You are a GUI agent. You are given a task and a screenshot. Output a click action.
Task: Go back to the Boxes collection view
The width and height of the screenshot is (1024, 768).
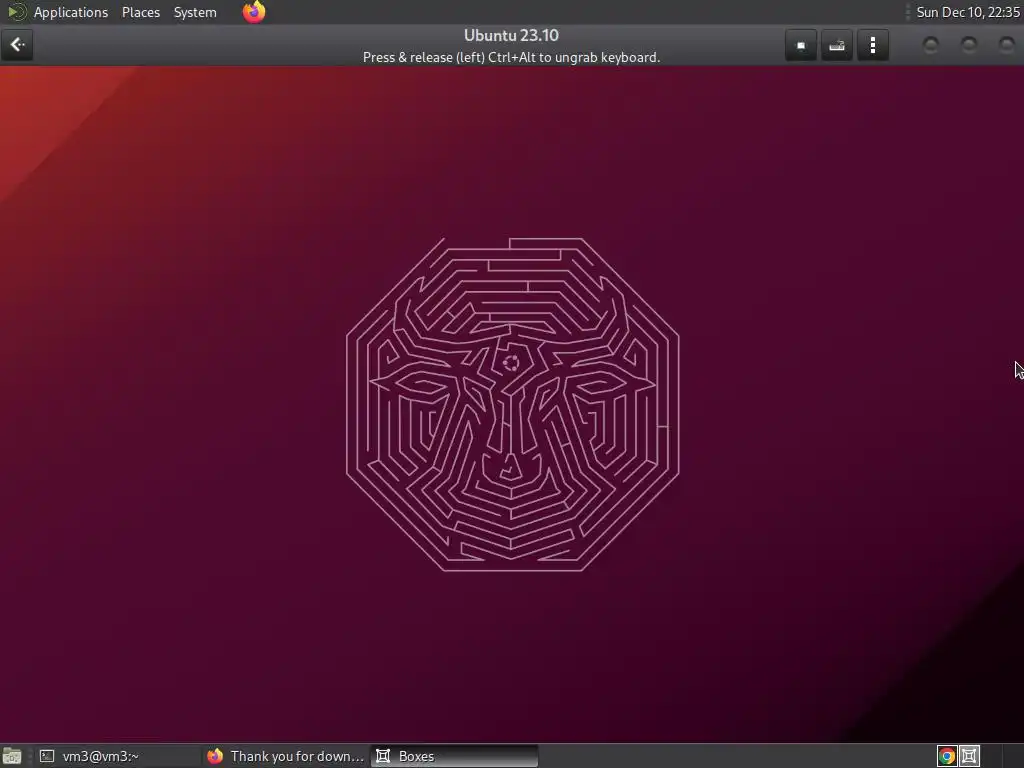tap(17, 45)
